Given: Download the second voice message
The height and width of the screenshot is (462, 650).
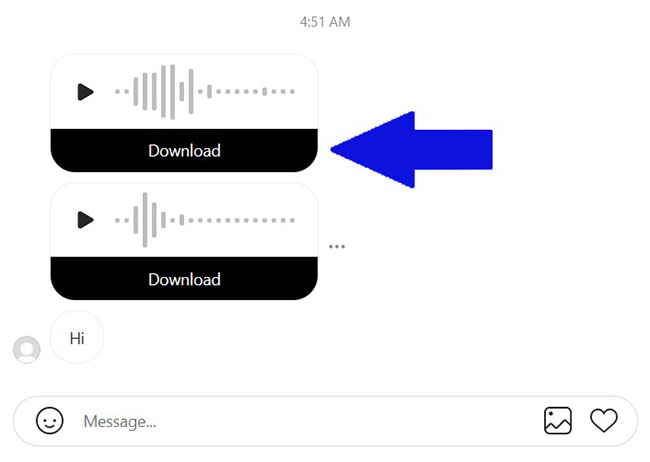Looking at the screenshot, I should (x=184, y=279).
